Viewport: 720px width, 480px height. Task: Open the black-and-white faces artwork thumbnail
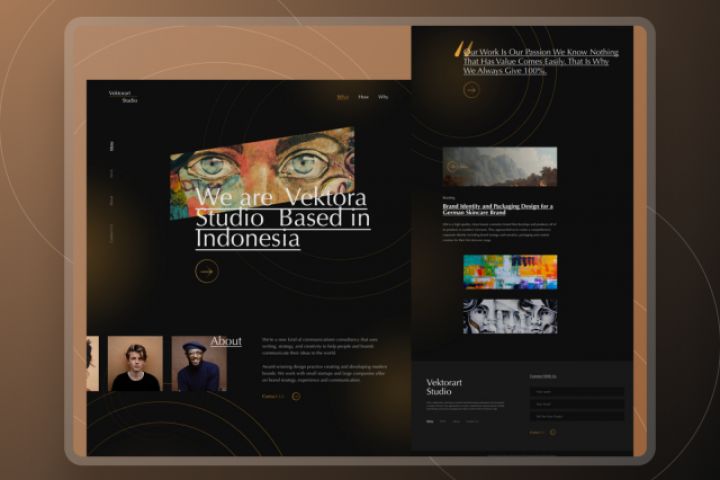pos(510,316)
